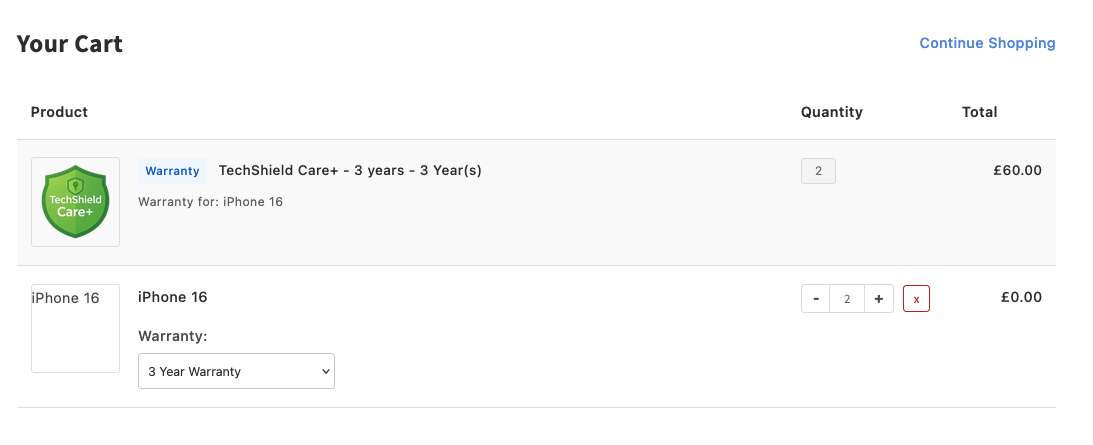This screenshot has width=1093, height=445.
Task: Increase iPhone 16 quantity with plus button
Action: (x=878, y=299)
